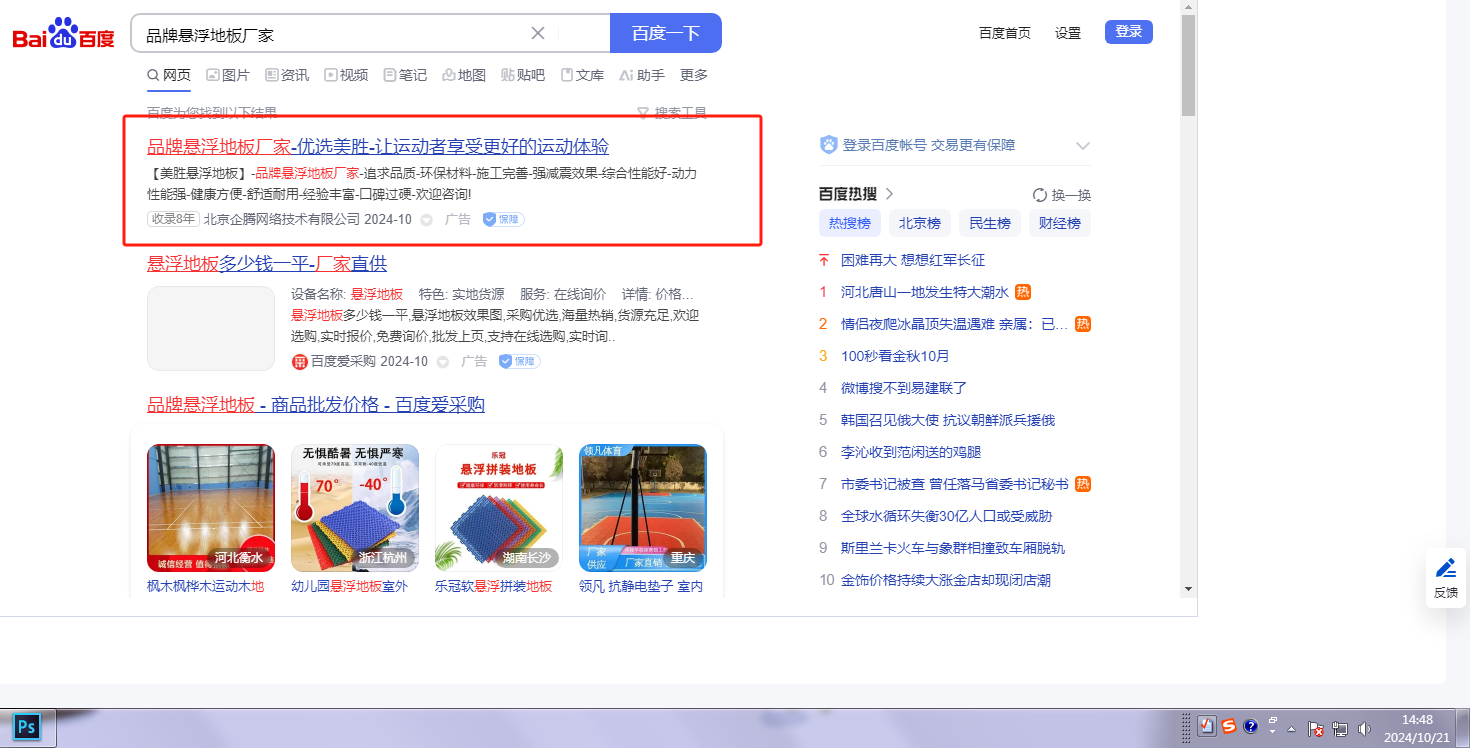Expand the 登录百度帐号 panel chevron
Viewport: 1470px width, 748px height.
tap(1083, 146)
